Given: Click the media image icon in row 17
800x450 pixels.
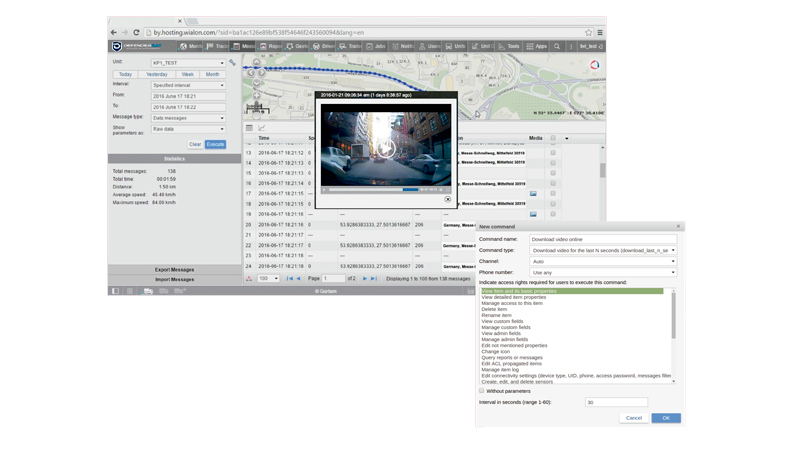Looking at the screenshot, I should [533, 194].
